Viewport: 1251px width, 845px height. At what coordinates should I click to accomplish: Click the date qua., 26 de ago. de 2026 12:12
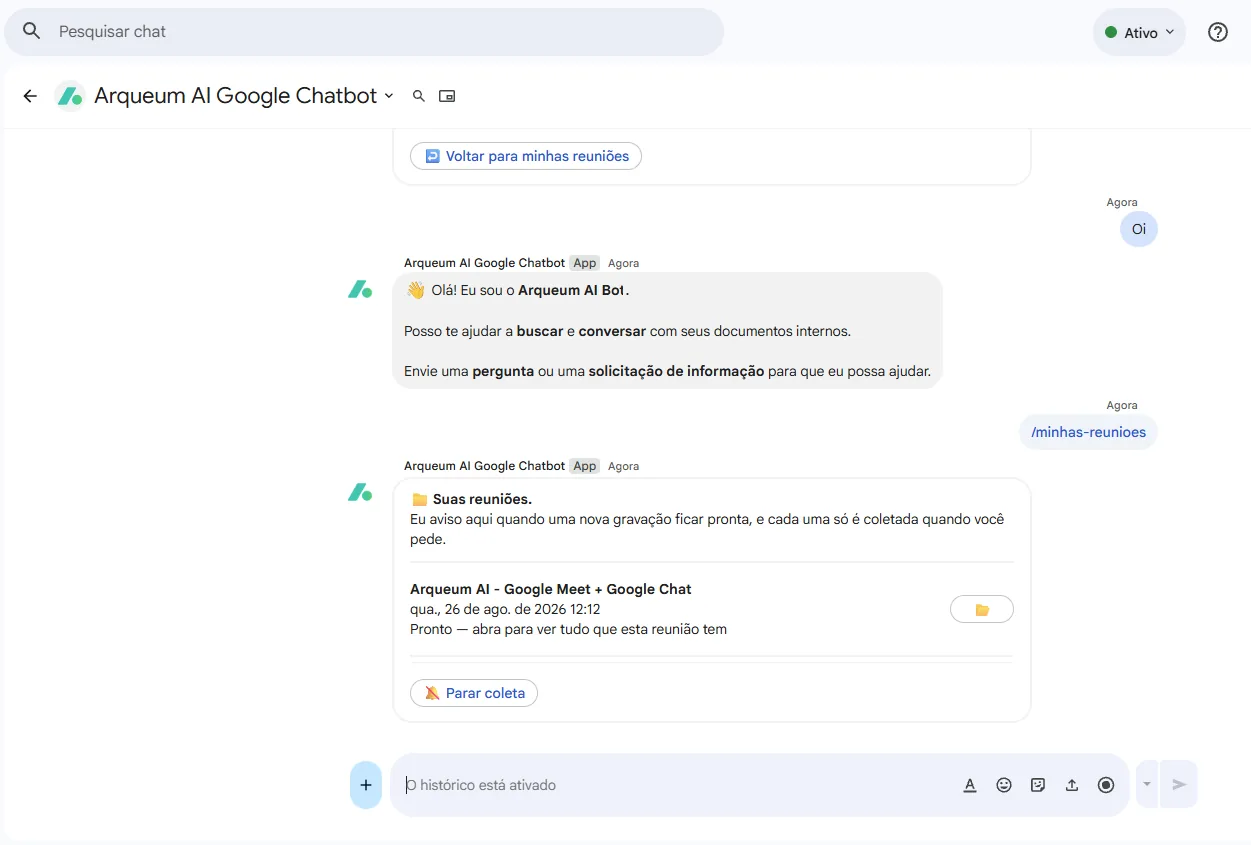point(505,609)
